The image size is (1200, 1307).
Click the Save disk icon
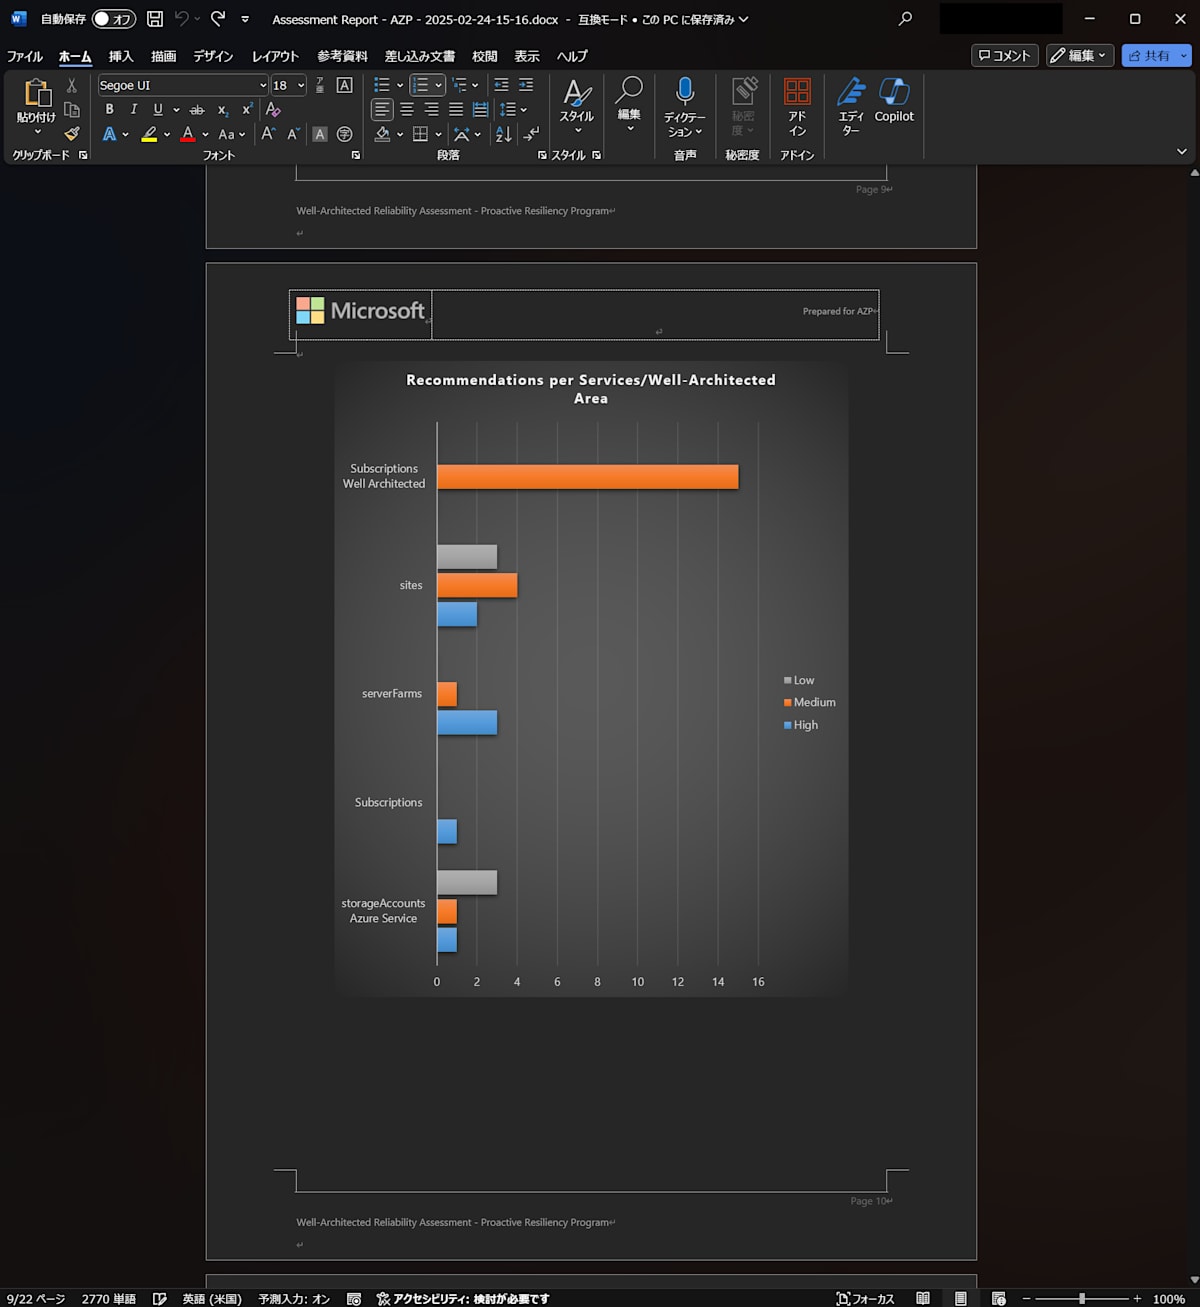[155, 19]
